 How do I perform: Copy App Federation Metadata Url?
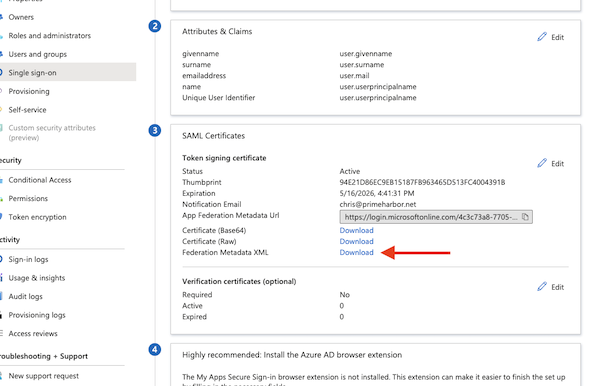(x=525, y=217)
